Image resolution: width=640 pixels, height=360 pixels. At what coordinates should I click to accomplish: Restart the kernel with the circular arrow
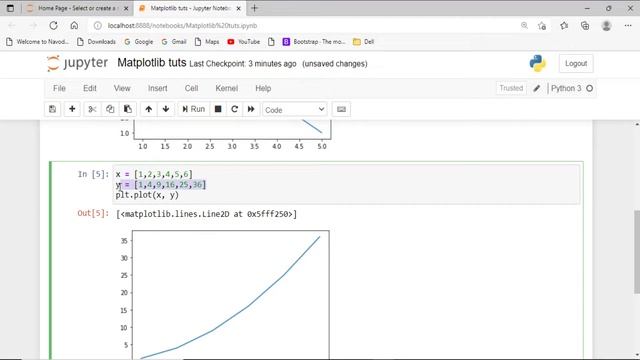coord(234,109)
